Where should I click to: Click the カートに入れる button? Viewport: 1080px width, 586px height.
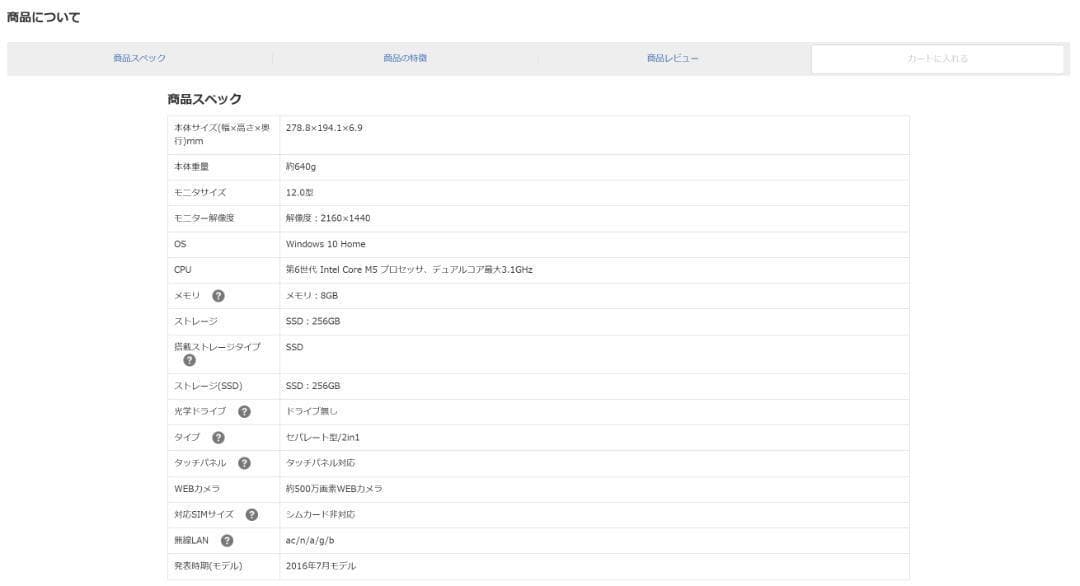937,59
